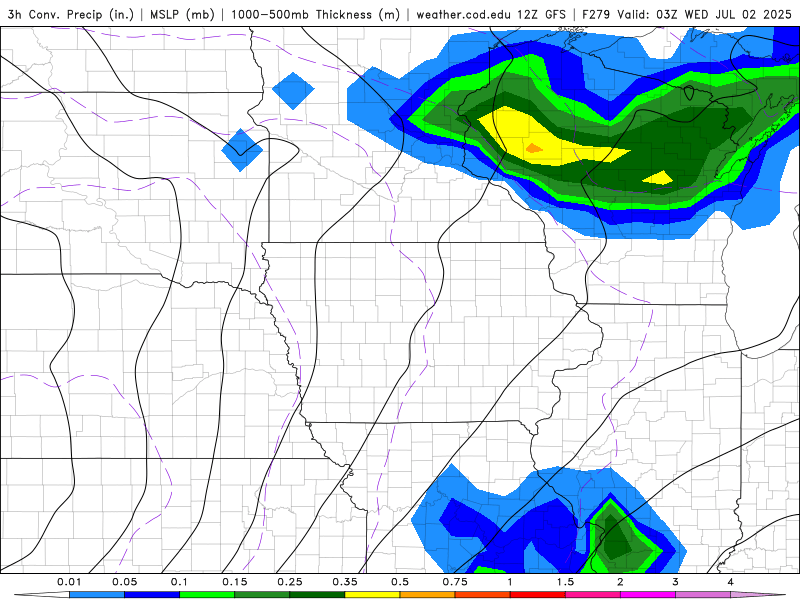Click the yellow 0.35–0.5 legend swatch
The width and height of the screenshot is (800, 600).
372,595
